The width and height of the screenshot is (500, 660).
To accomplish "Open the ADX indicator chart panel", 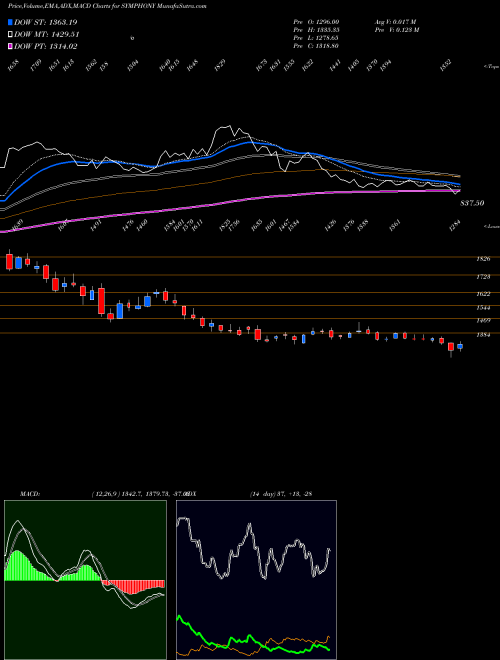I will click(x=256, y=580).
